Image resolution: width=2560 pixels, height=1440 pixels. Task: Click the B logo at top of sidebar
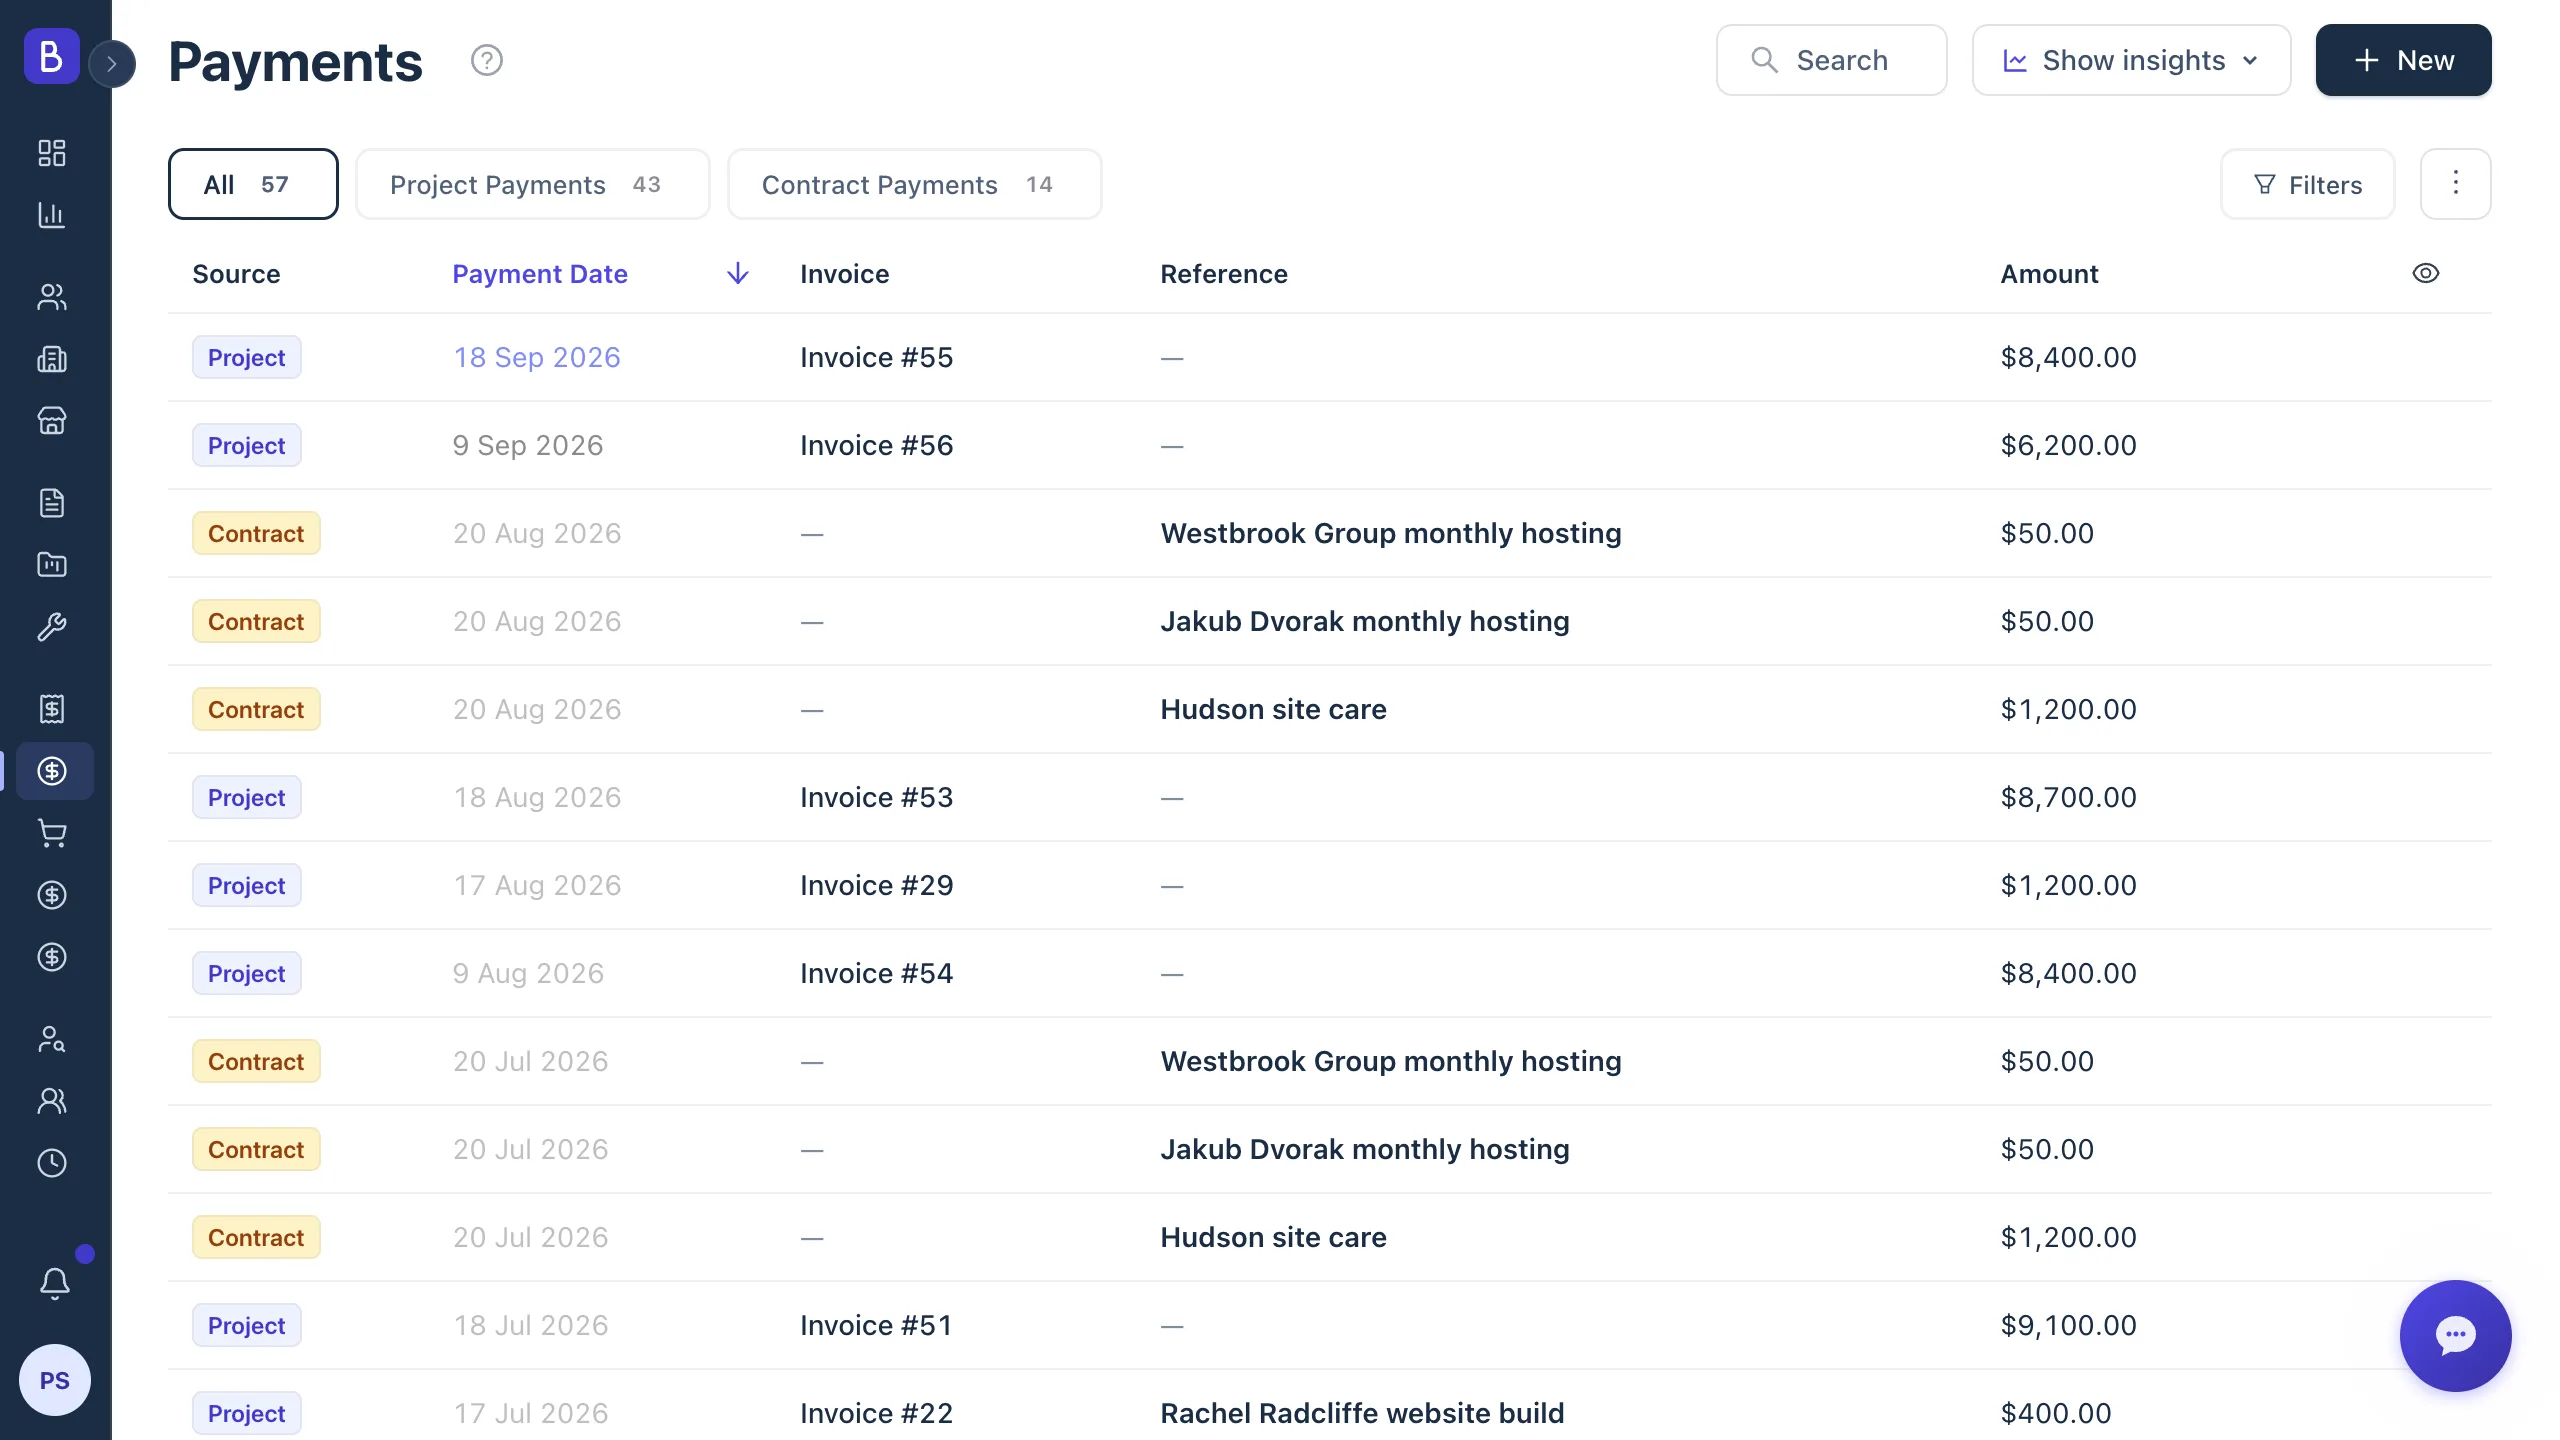(52, 57)
